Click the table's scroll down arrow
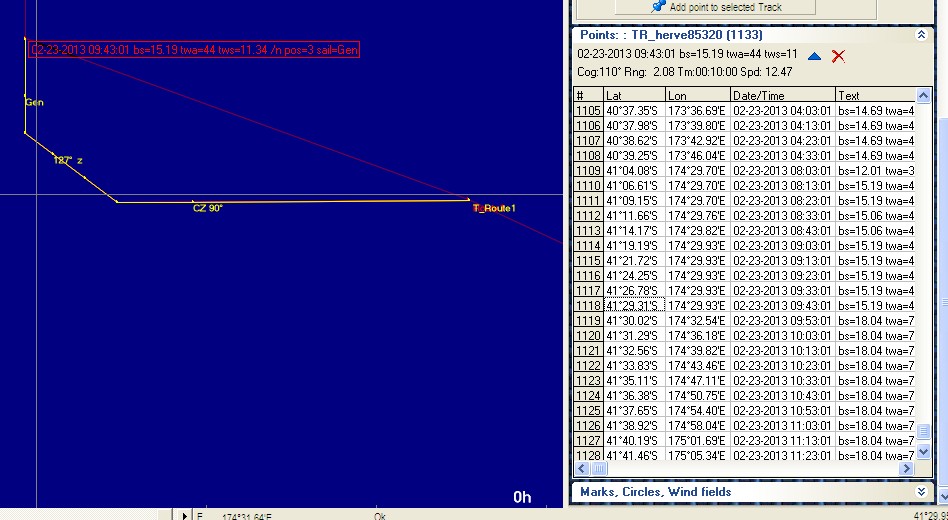The image size is (948, 520). click(909, 453)
